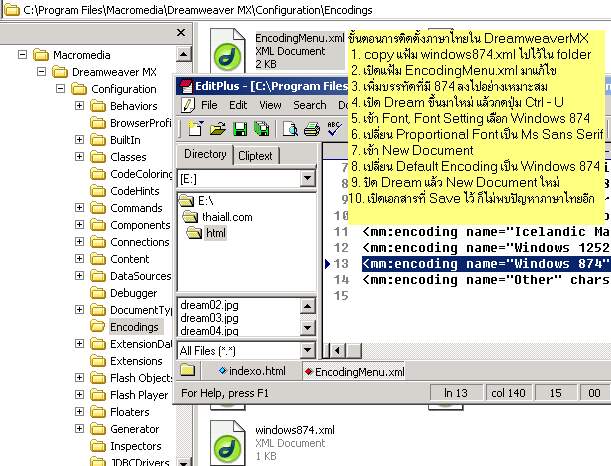Expand the Behaviors folder node

tap(79, 106)
